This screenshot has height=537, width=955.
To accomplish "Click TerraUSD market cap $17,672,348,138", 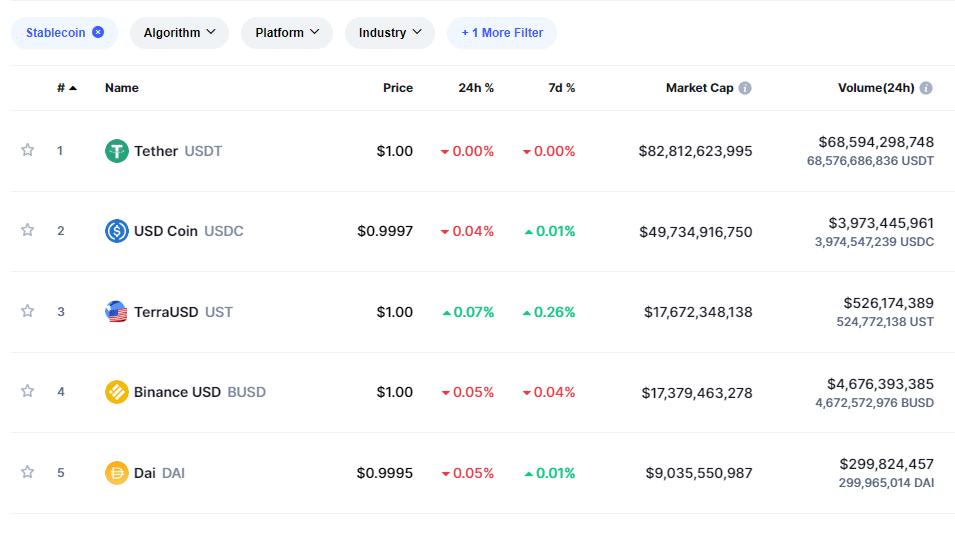I will pos(698,312).
